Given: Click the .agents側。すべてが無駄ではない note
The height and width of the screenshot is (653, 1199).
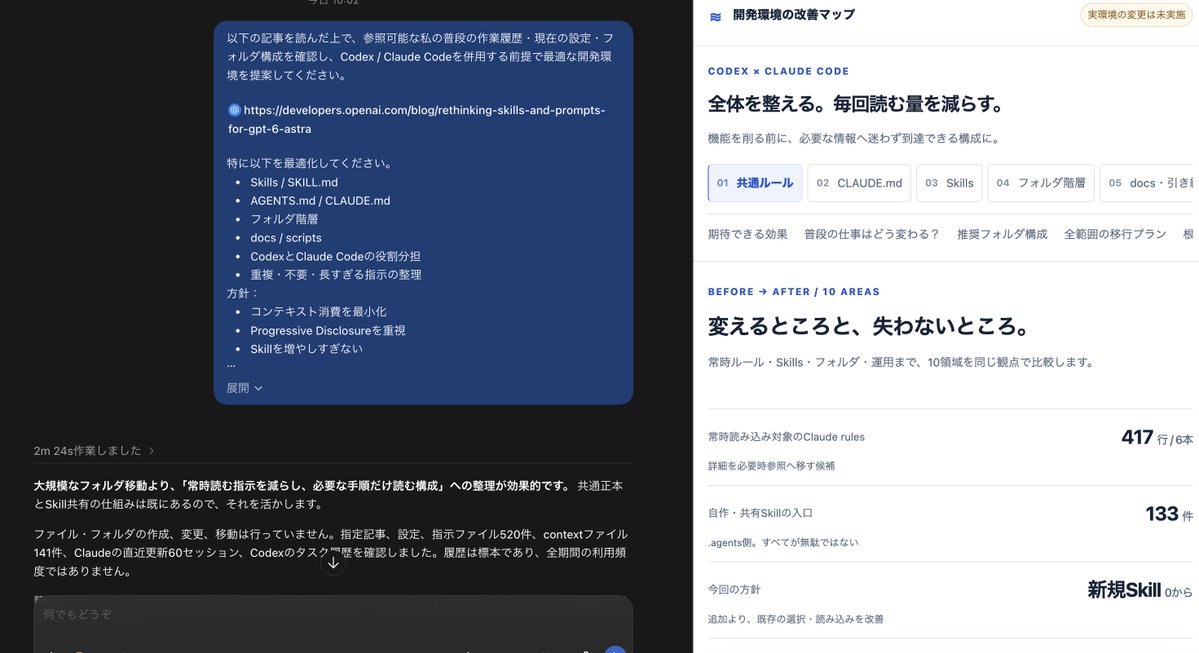Looking at the screenshot, I should click(783, 542).
